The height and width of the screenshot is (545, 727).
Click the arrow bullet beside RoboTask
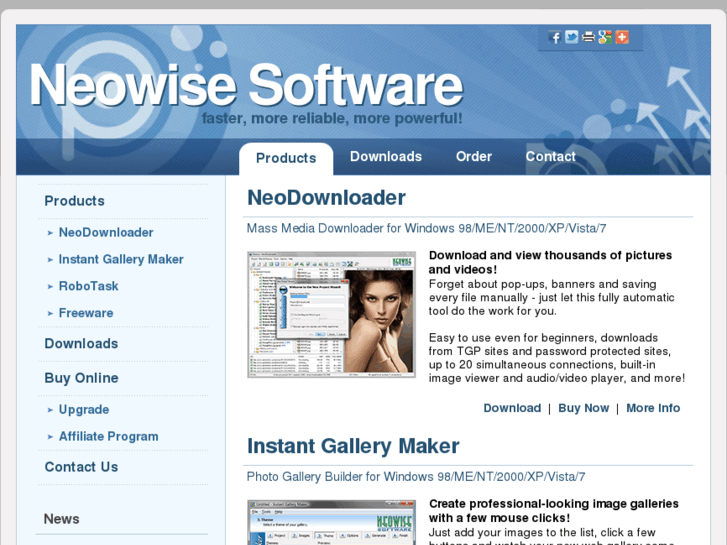(x=50, y=287)
